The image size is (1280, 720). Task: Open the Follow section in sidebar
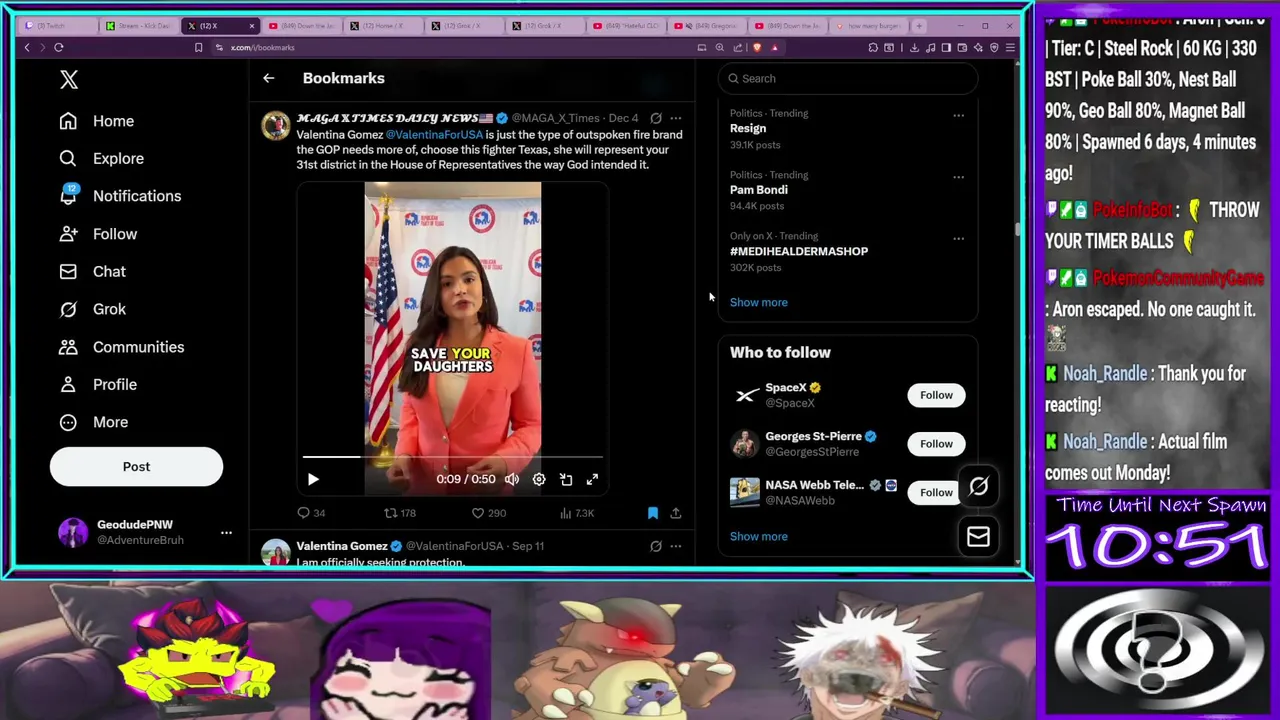[98, 234]
